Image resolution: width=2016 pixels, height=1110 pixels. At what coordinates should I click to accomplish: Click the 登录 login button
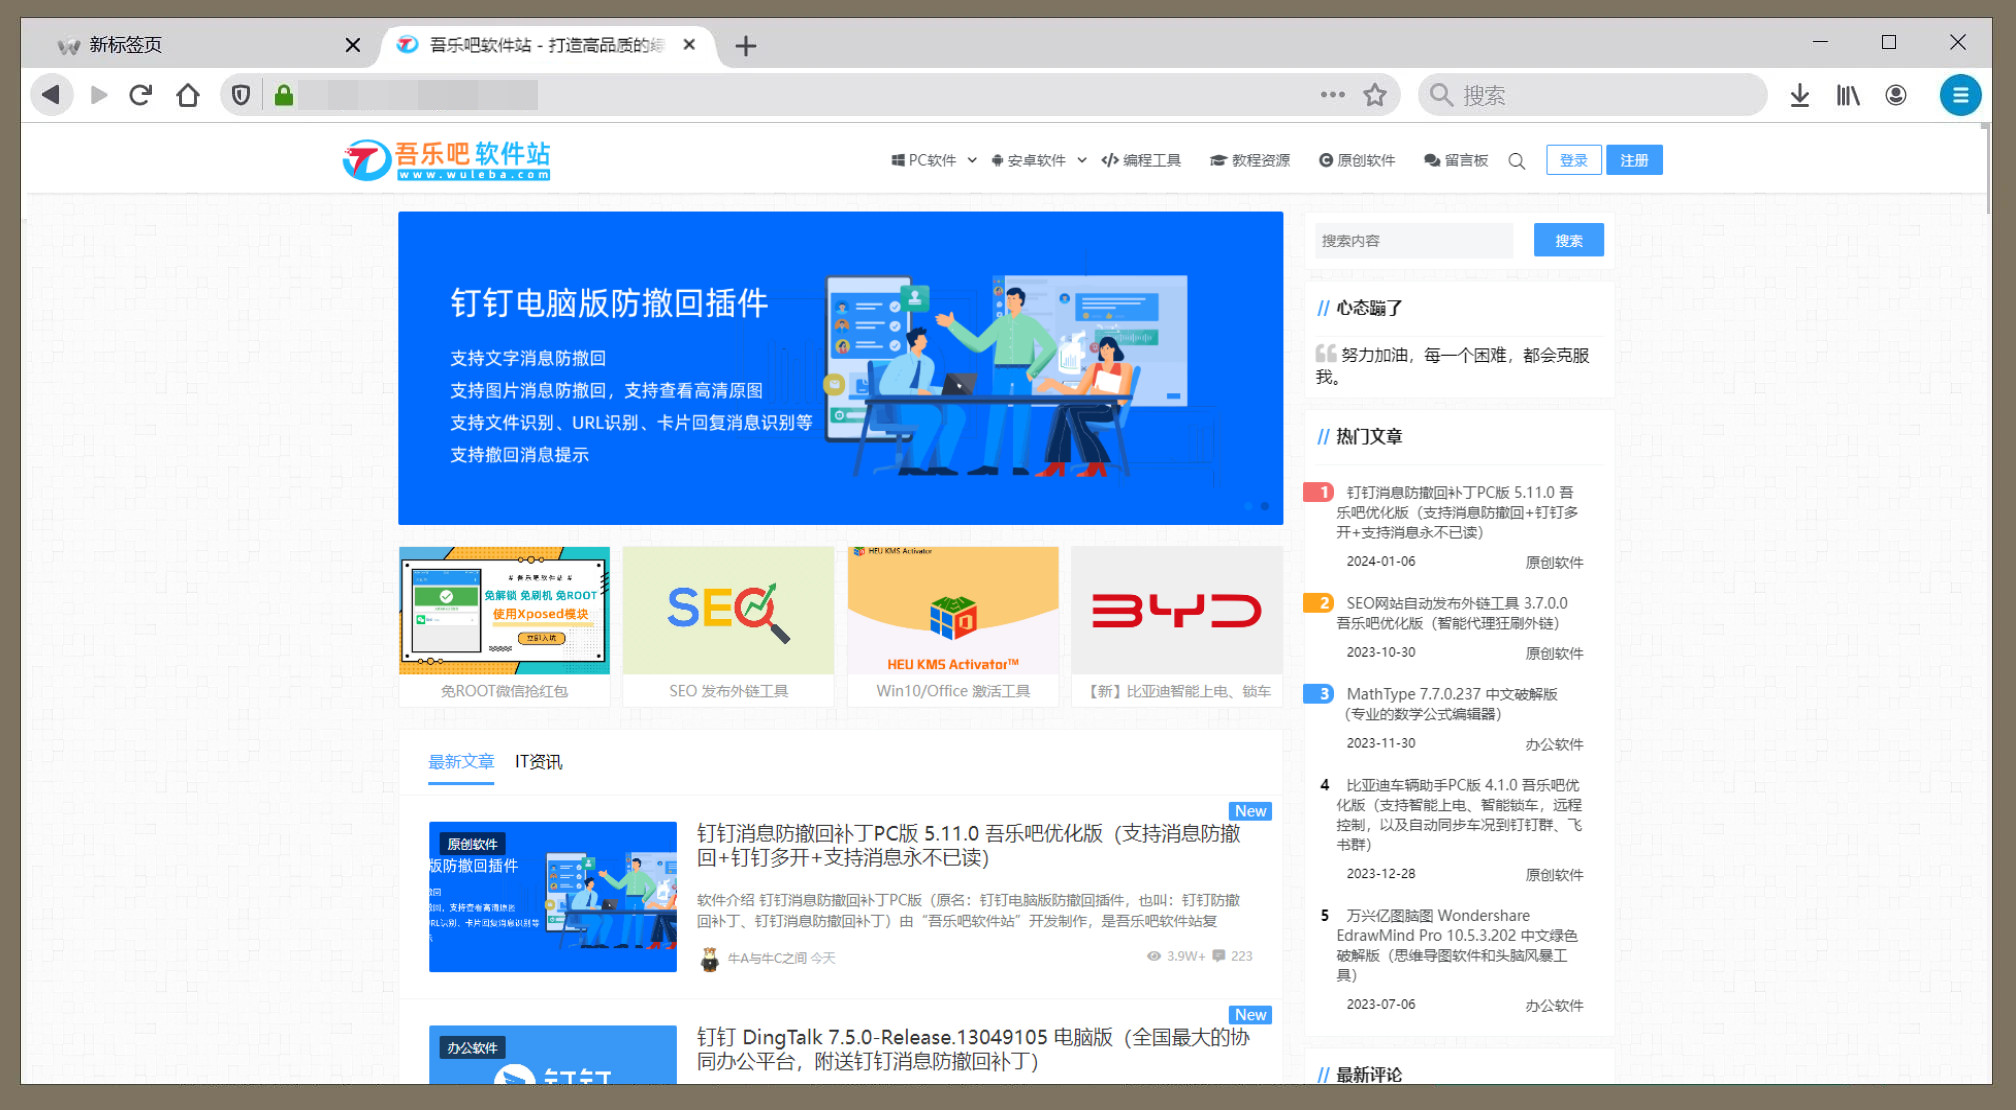click(x=1573, y=160)
